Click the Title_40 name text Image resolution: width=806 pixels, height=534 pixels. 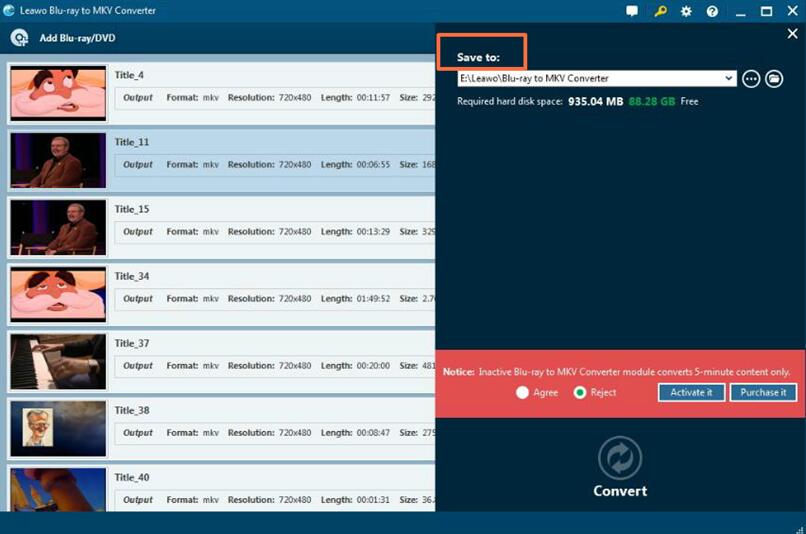132,477
